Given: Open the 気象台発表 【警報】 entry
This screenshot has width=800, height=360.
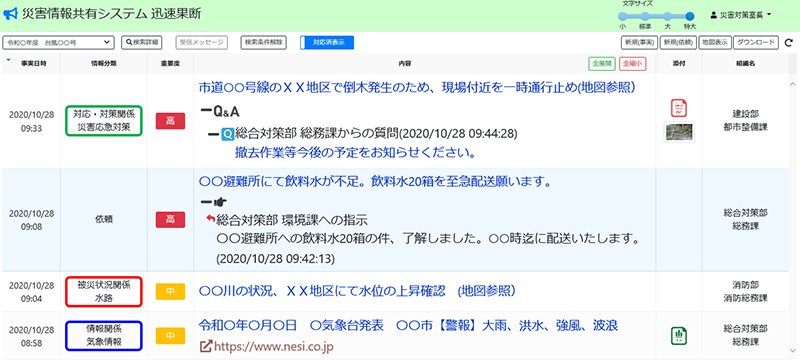Looking at the screenshot, I should pos(408,325).
